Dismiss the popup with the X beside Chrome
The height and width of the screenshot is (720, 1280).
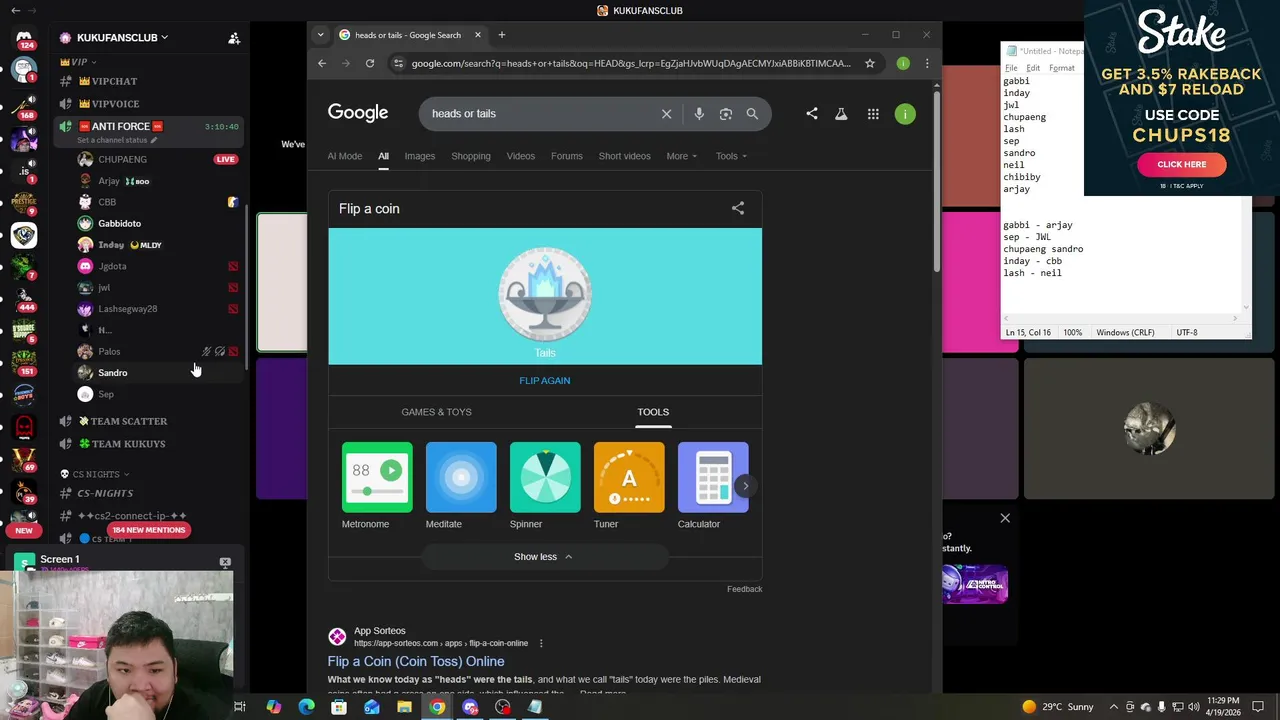pos(1005,518)
